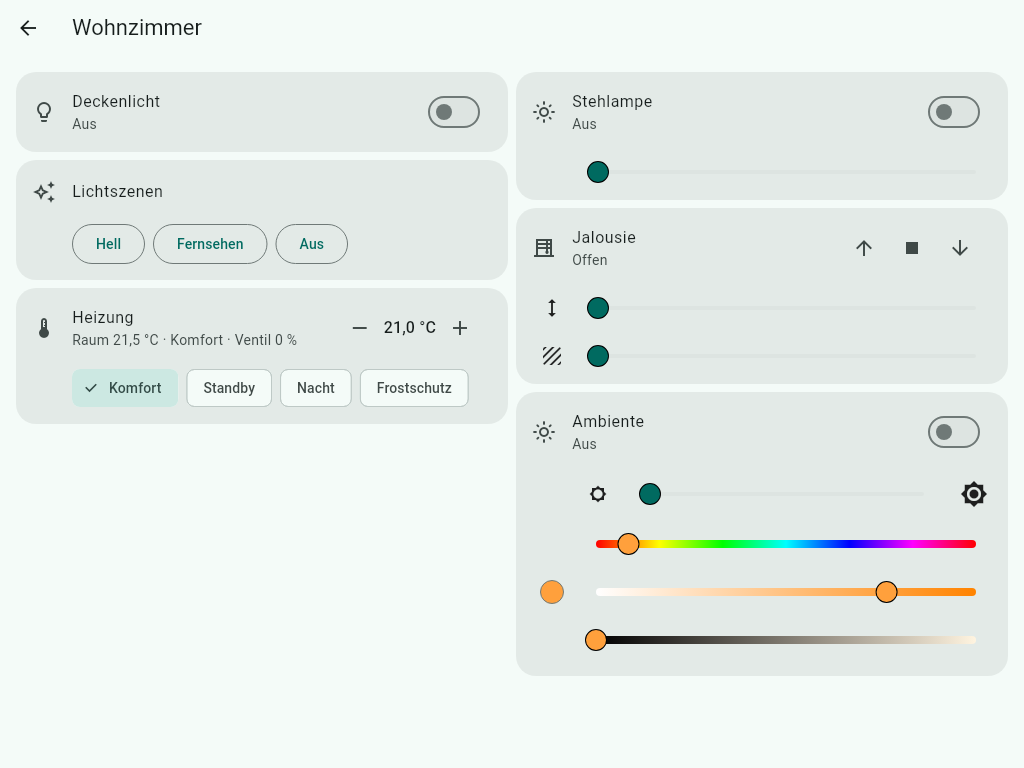The image size is (1024, 768).
Task: Click the Jalousie blinds icon
Action: tap(544, 248)
